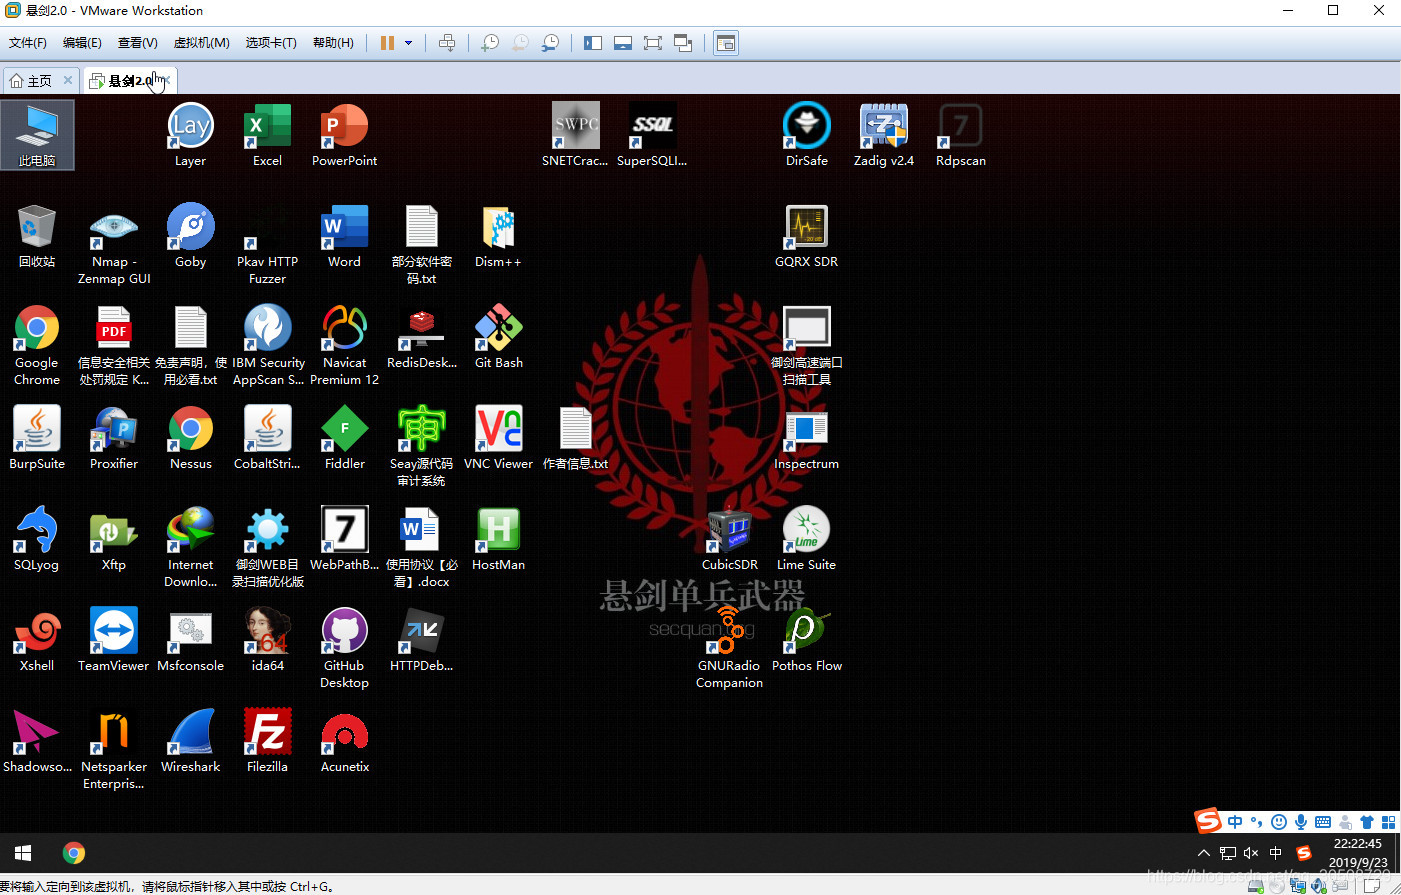Open Chrome from the guest taskbar

[x=74, y=853]
